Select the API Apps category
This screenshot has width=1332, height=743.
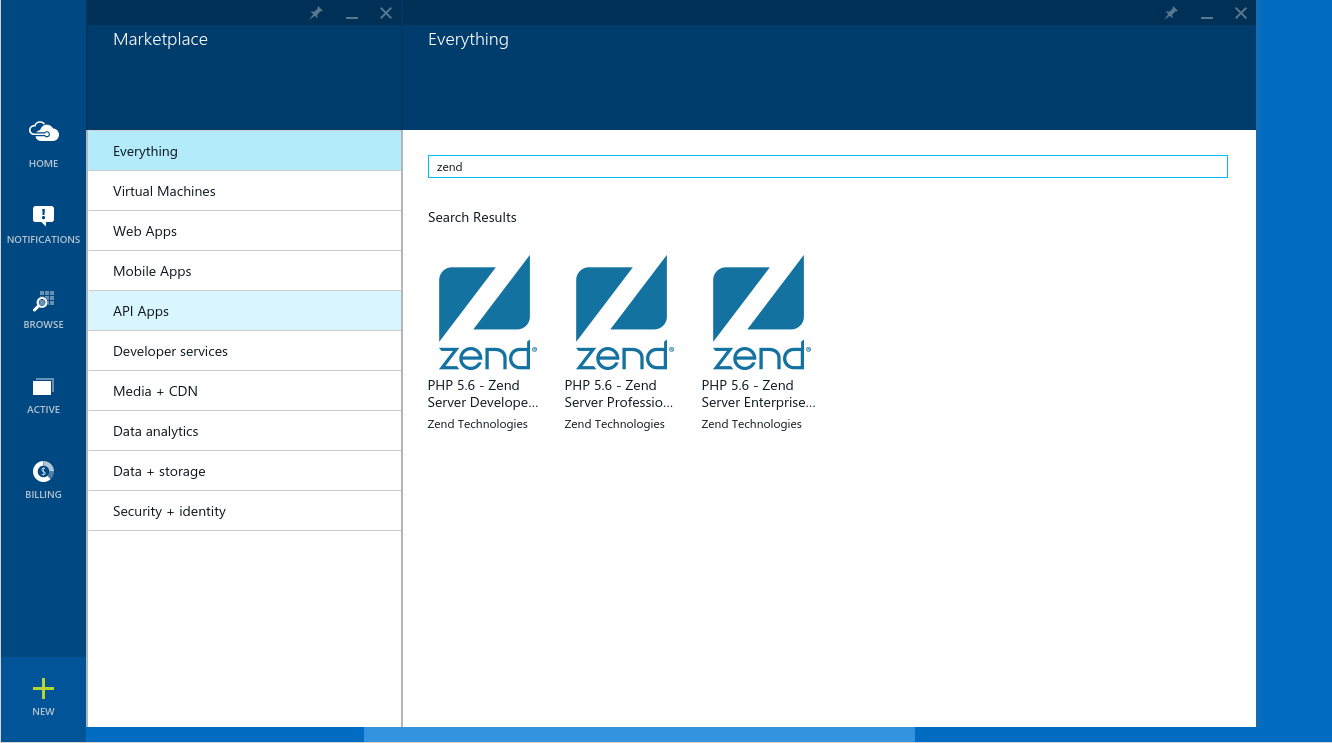[x=244, y=311]
